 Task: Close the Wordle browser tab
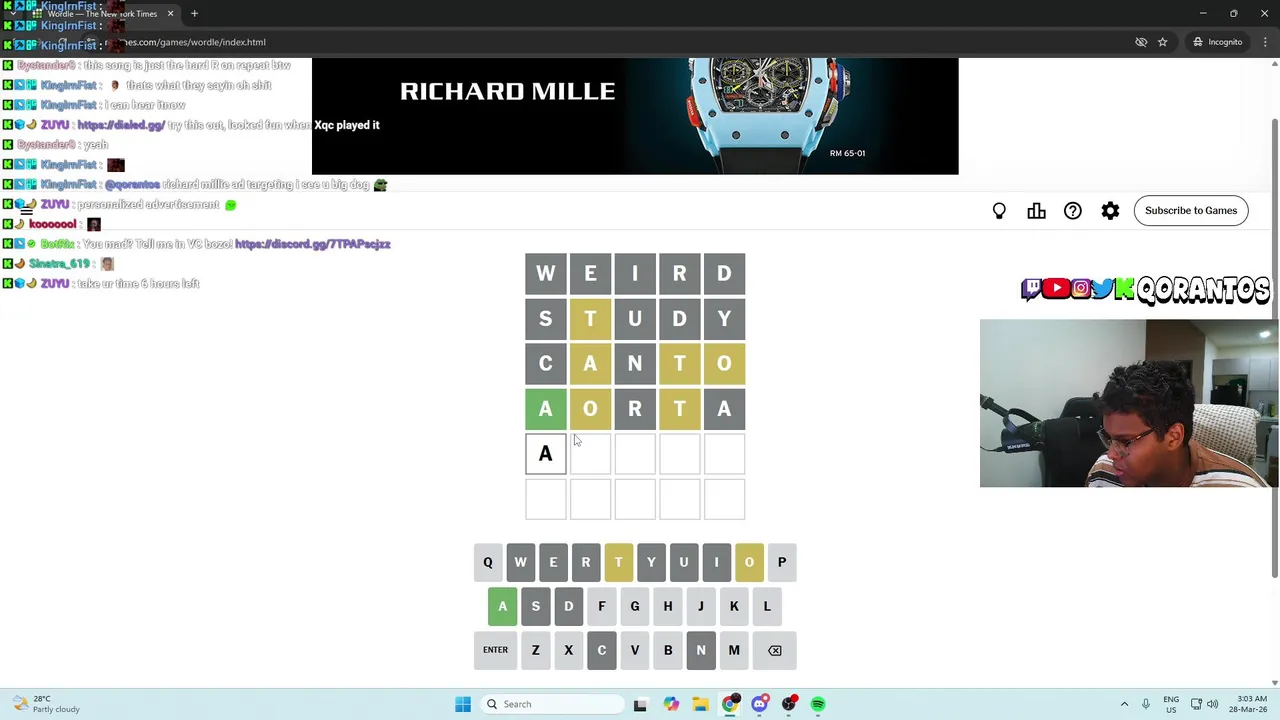click(x=170, y=14)
